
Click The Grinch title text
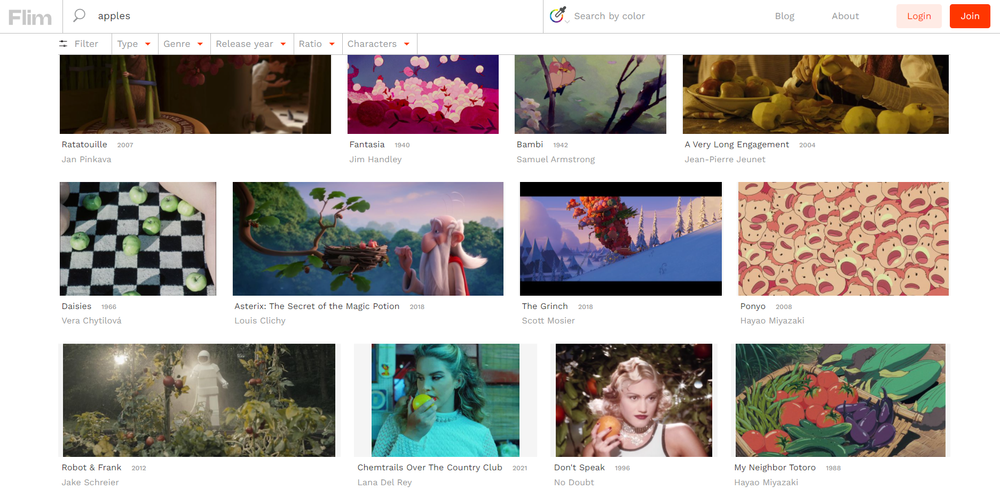(545, 306)
